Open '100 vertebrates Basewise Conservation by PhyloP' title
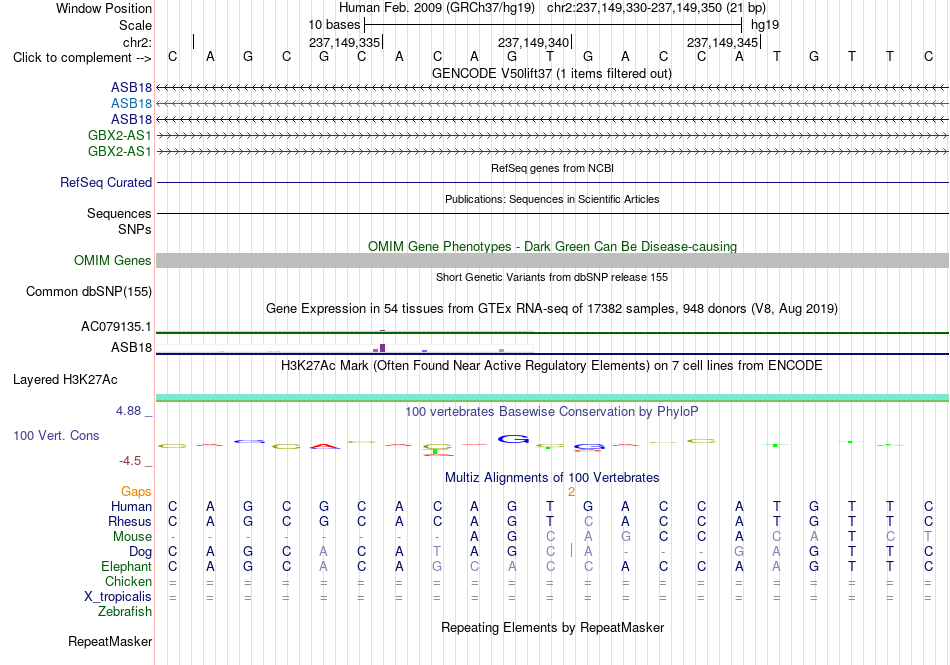The width and height of the screenshot is (950, 665). tap(551, 412)
